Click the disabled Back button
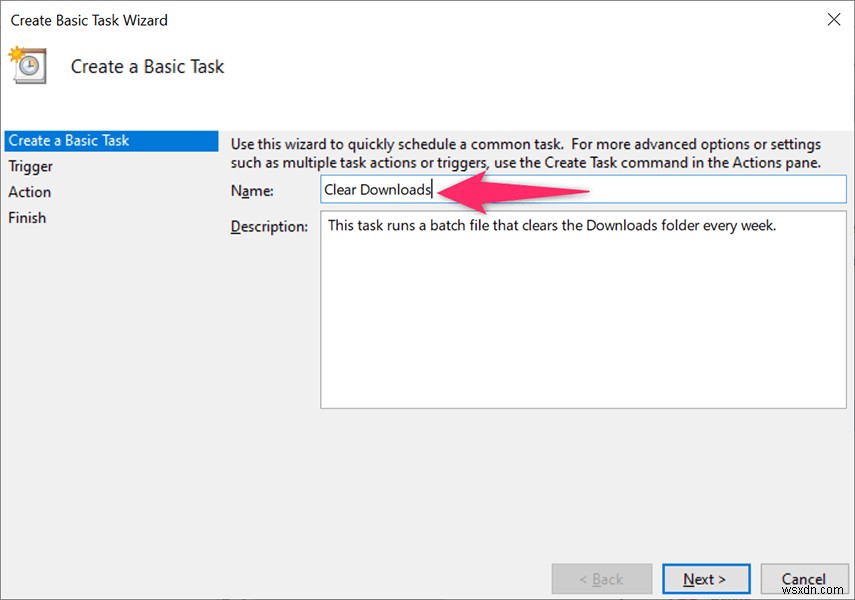Screen dimensions: 855x600 tap(602, 578)
